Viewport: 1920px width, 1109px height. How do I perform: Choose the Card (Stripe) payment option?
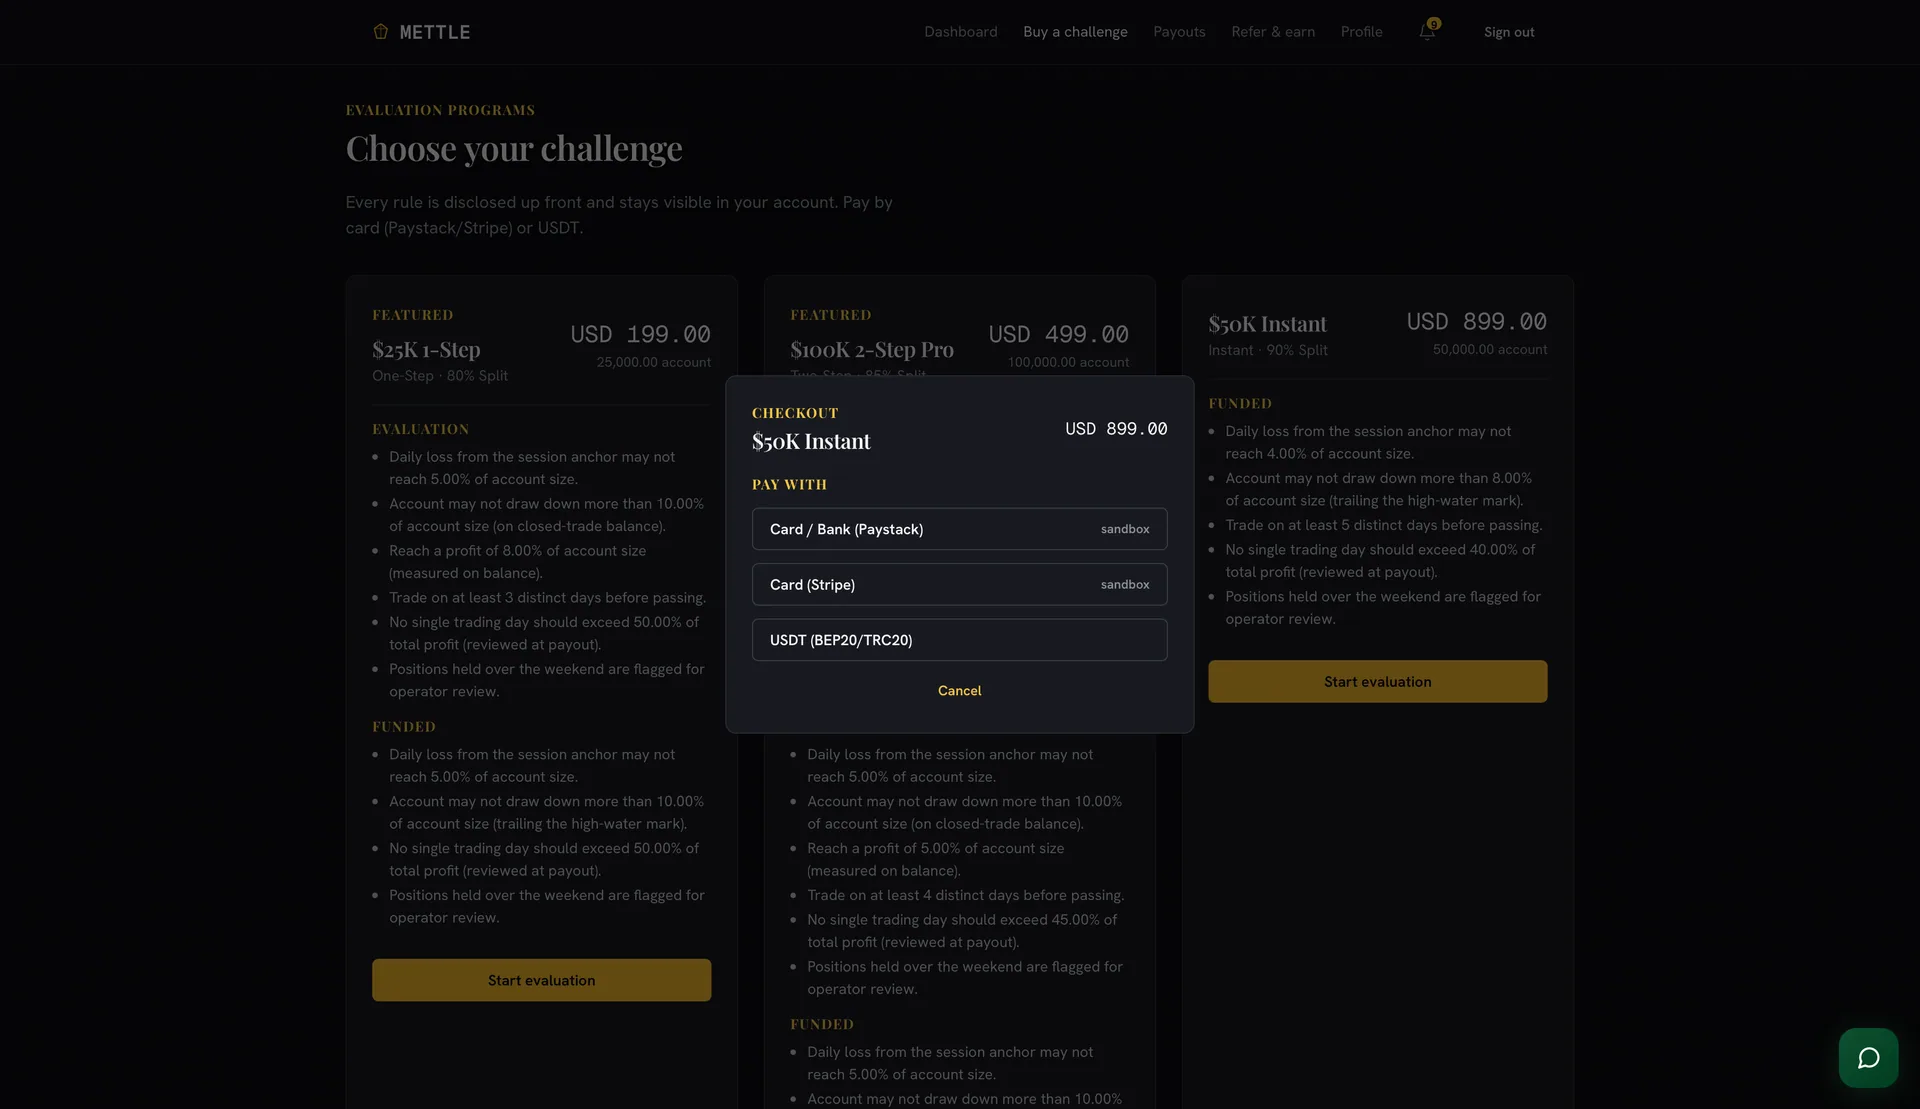coord(959,584)
